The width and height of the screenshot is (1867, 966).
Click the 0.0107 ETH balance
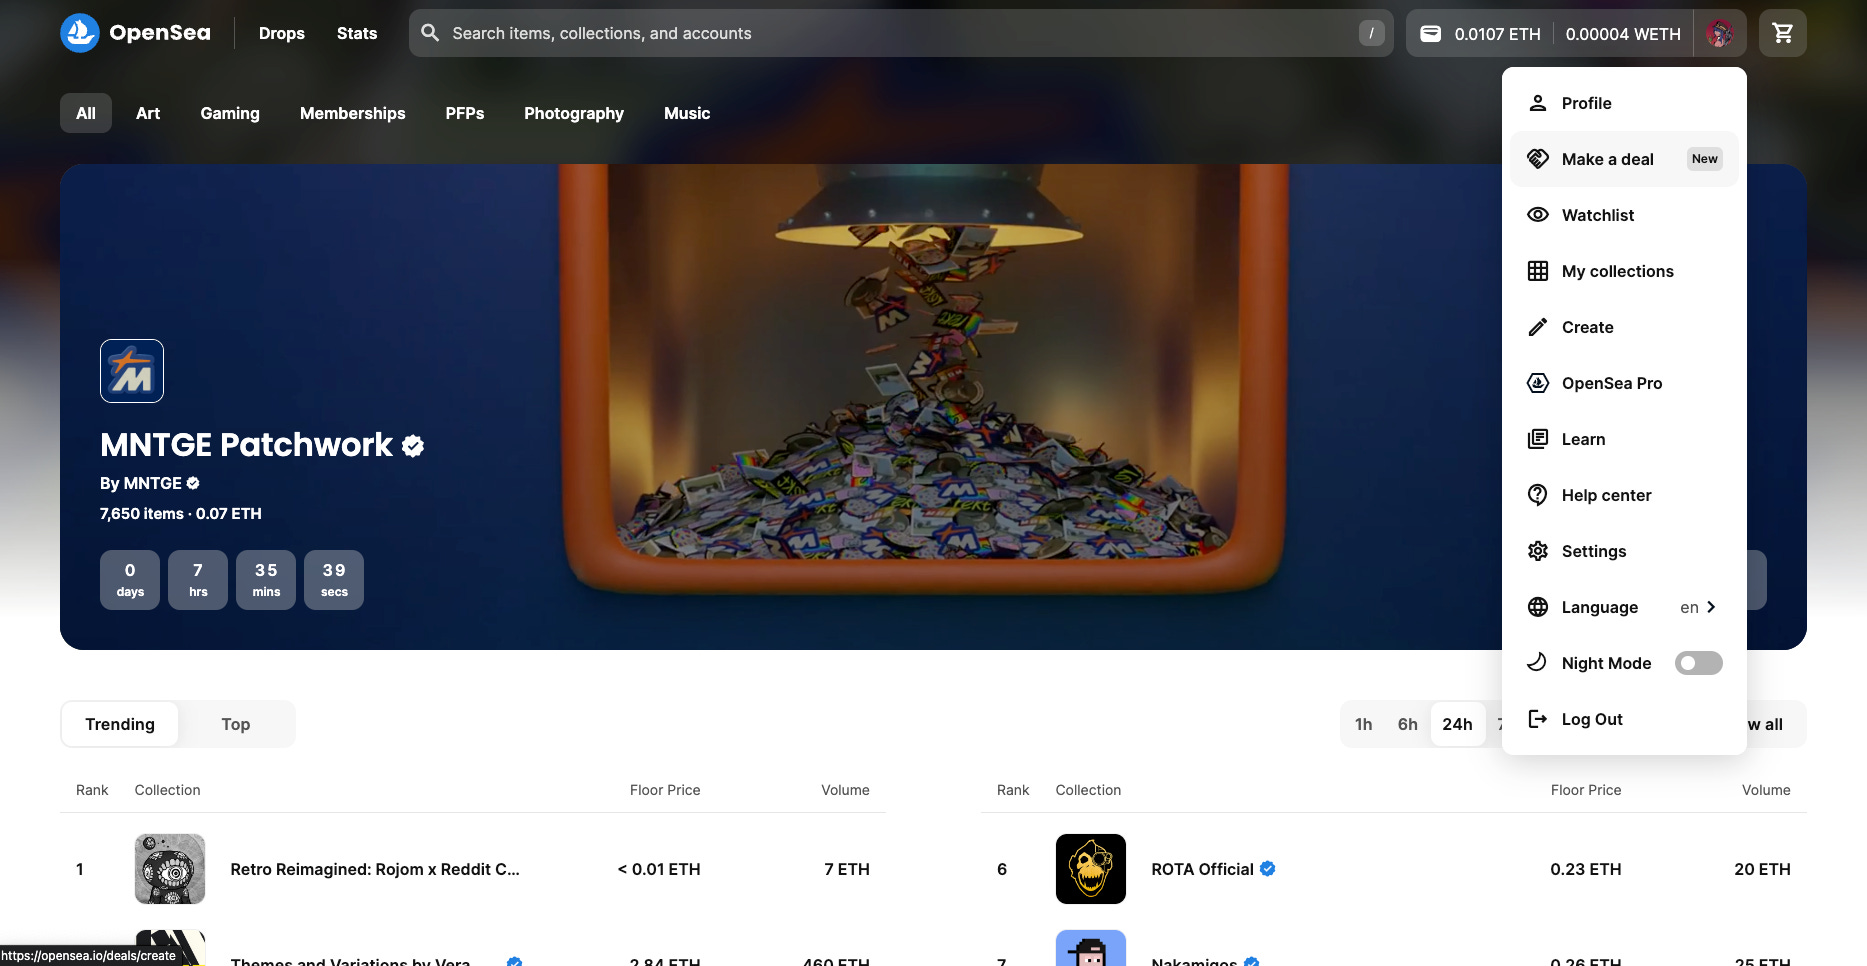tap(1497, 34)
